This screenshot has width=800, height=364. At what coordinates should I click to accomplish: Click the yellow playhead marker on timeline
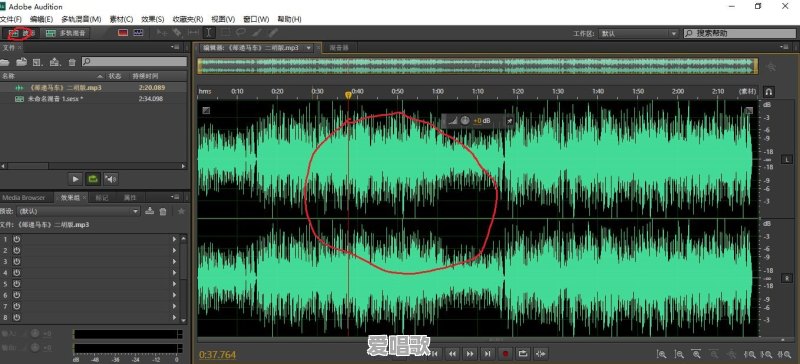pyautogui.click(x=348, y=95)
